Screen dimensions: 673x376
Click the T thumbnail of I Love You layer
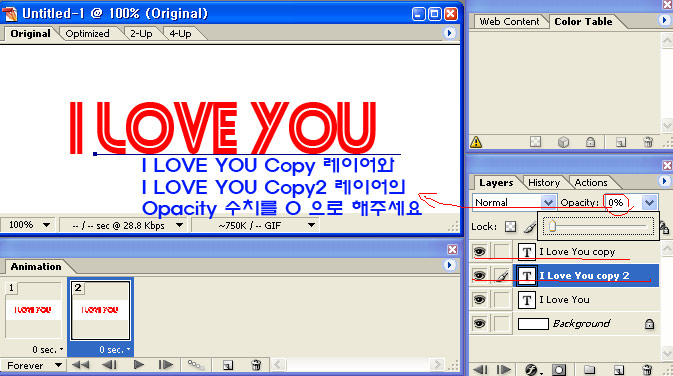tap(527, 300)
